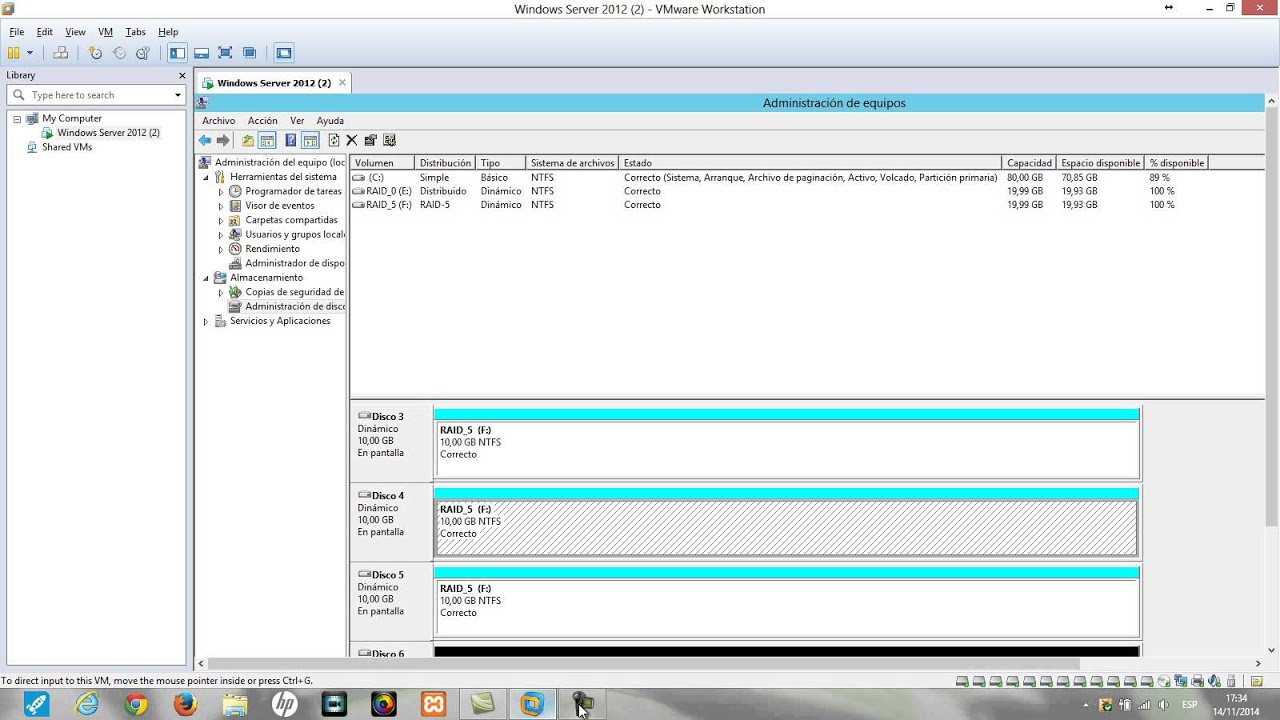
Task: Open the VMware VM menu
Action: click(x=105, y=32)
